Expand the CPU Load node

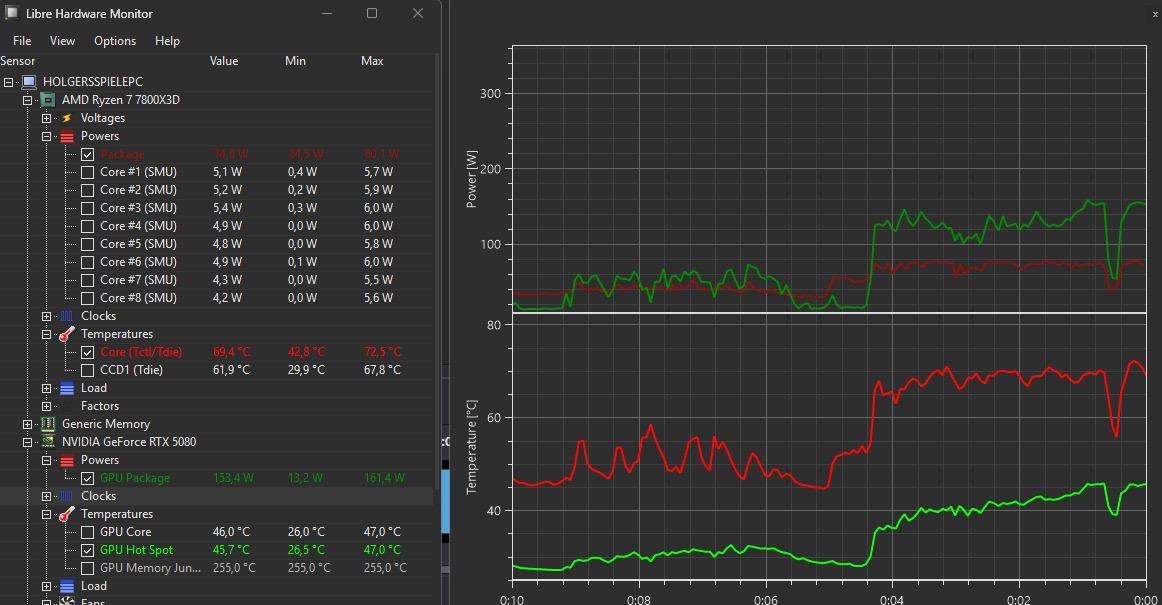[46, 389]
